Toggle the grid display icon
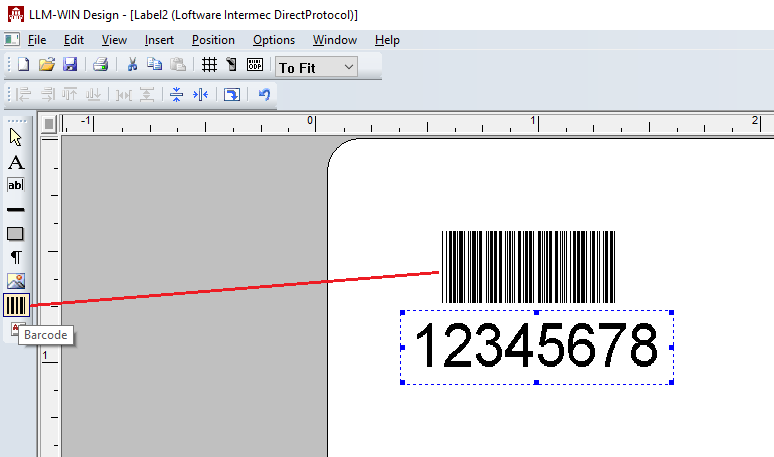Image resolution: width=774 pixels, height=457 pixels. coord(209,65)
